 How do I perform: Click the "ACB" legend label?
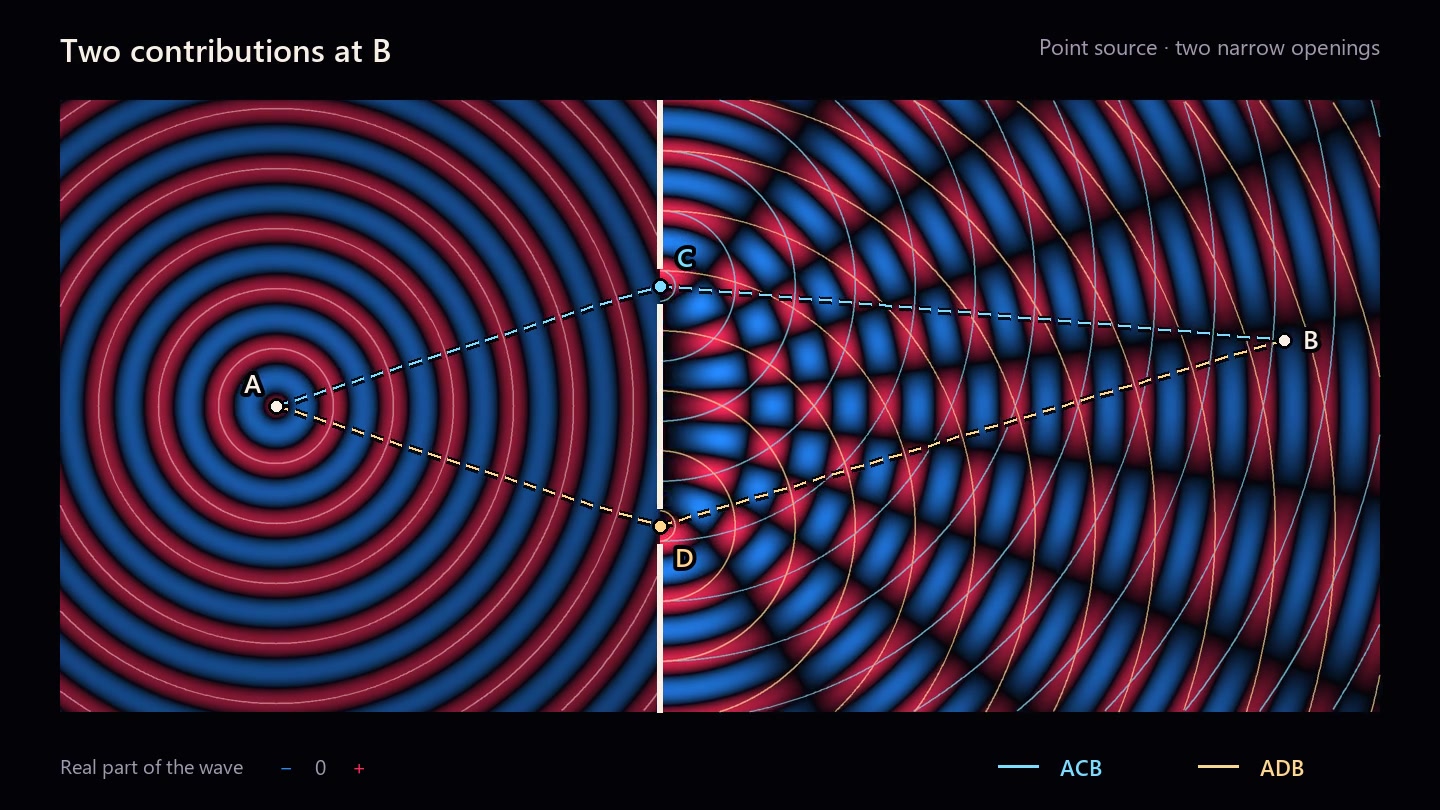click(1081, 768)
